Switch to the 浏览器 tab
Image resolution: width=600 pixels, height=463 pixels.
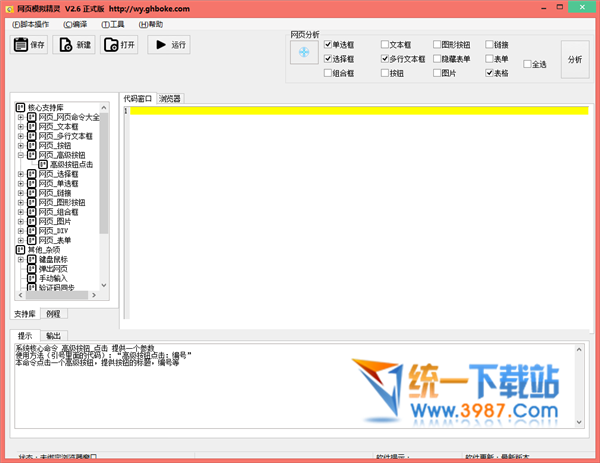pyautogui.click(x=170, y=99)
